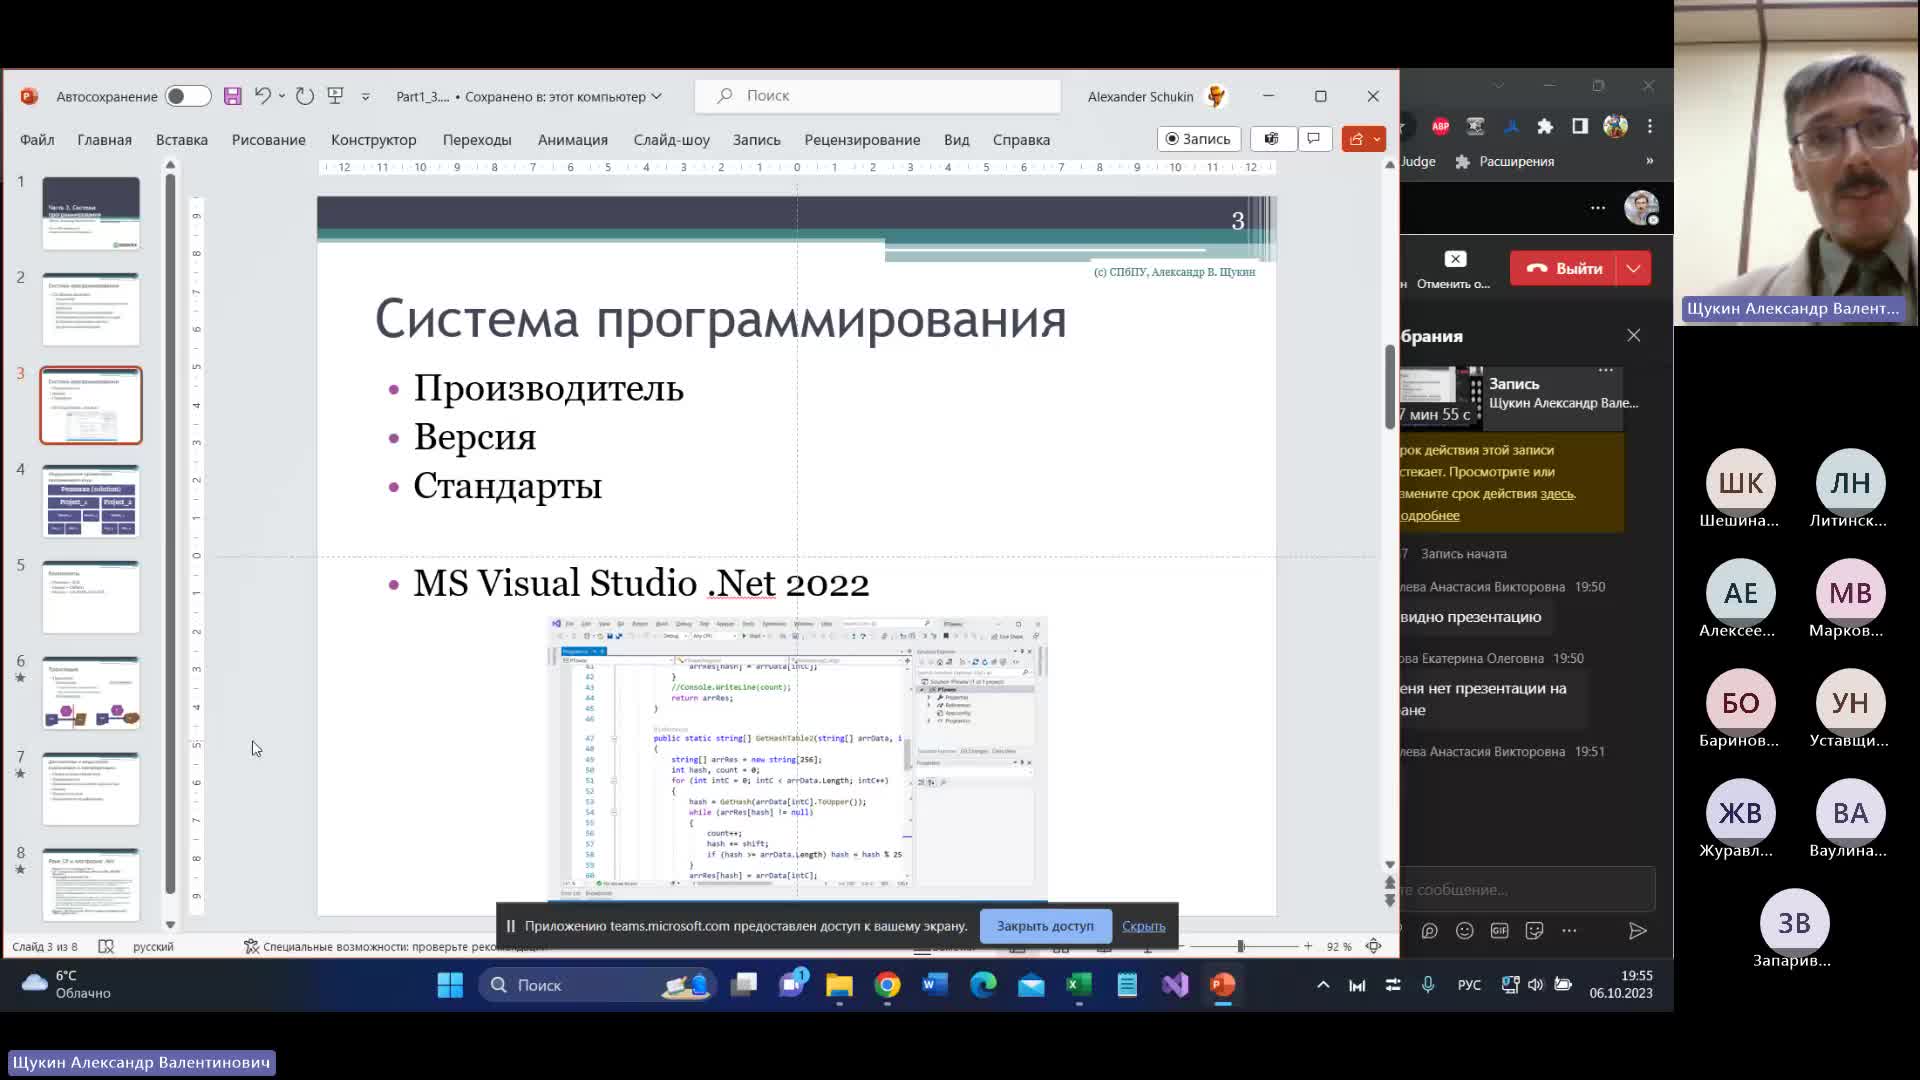1920x1080 pixels.
Task: Click the slide panel vertical scrollbar
Action: pos(170,535)
